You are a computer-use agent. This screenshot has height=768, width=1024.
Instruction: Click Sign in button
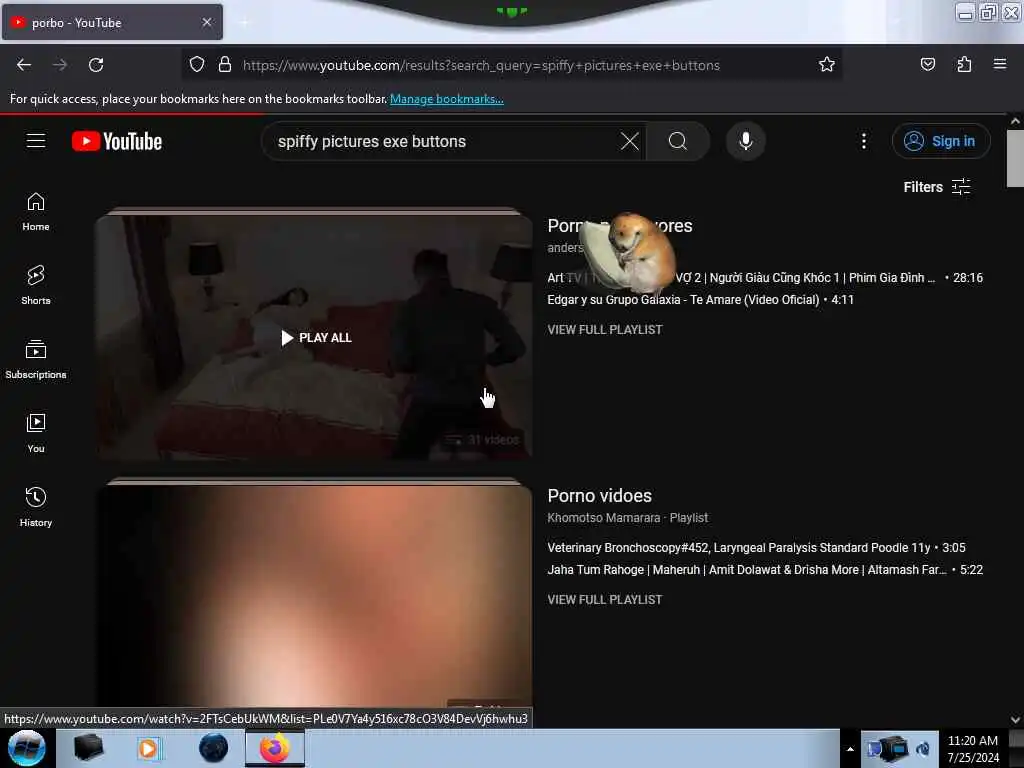941,141
